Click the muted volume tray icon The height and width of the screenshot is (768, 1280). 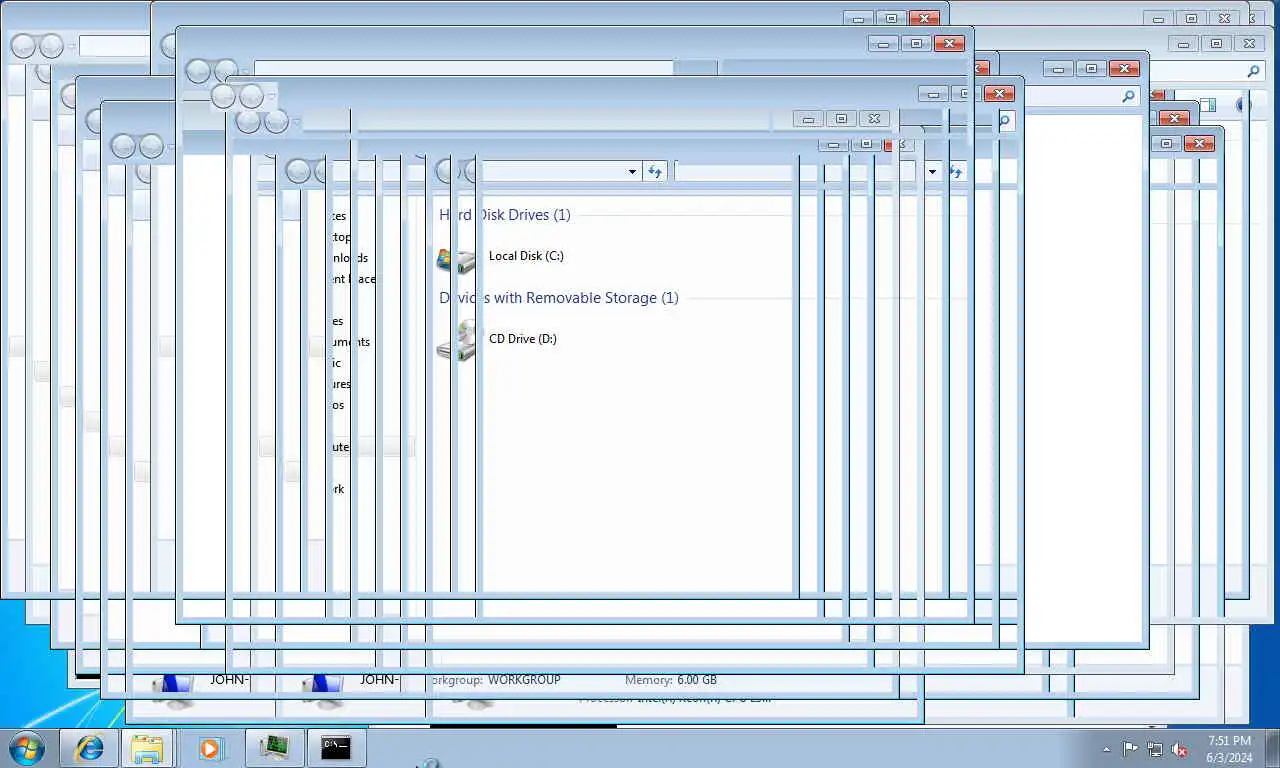[1180, 749]
